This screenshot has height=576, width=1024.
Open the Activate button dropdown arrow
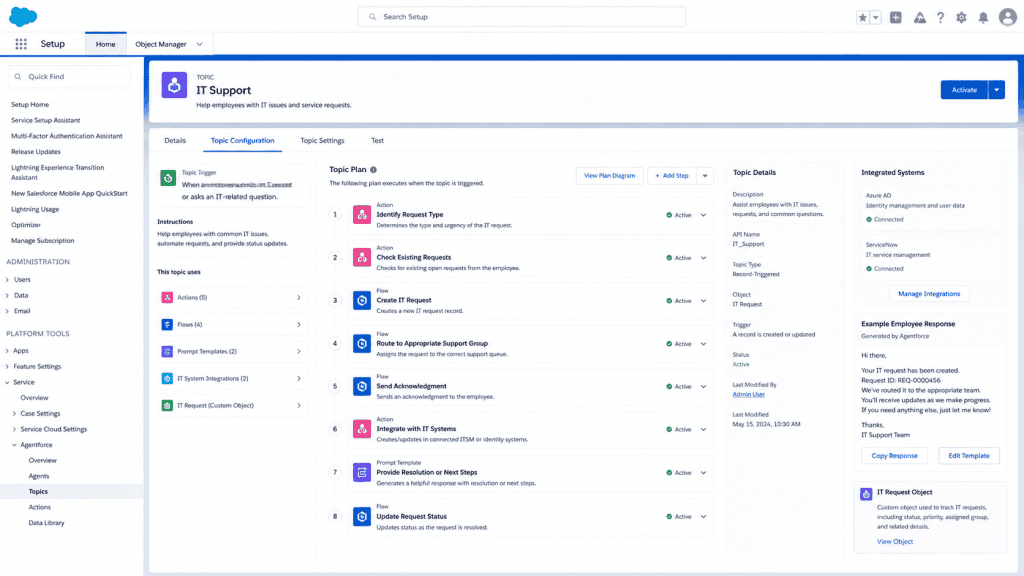click(x=997, y=89)
